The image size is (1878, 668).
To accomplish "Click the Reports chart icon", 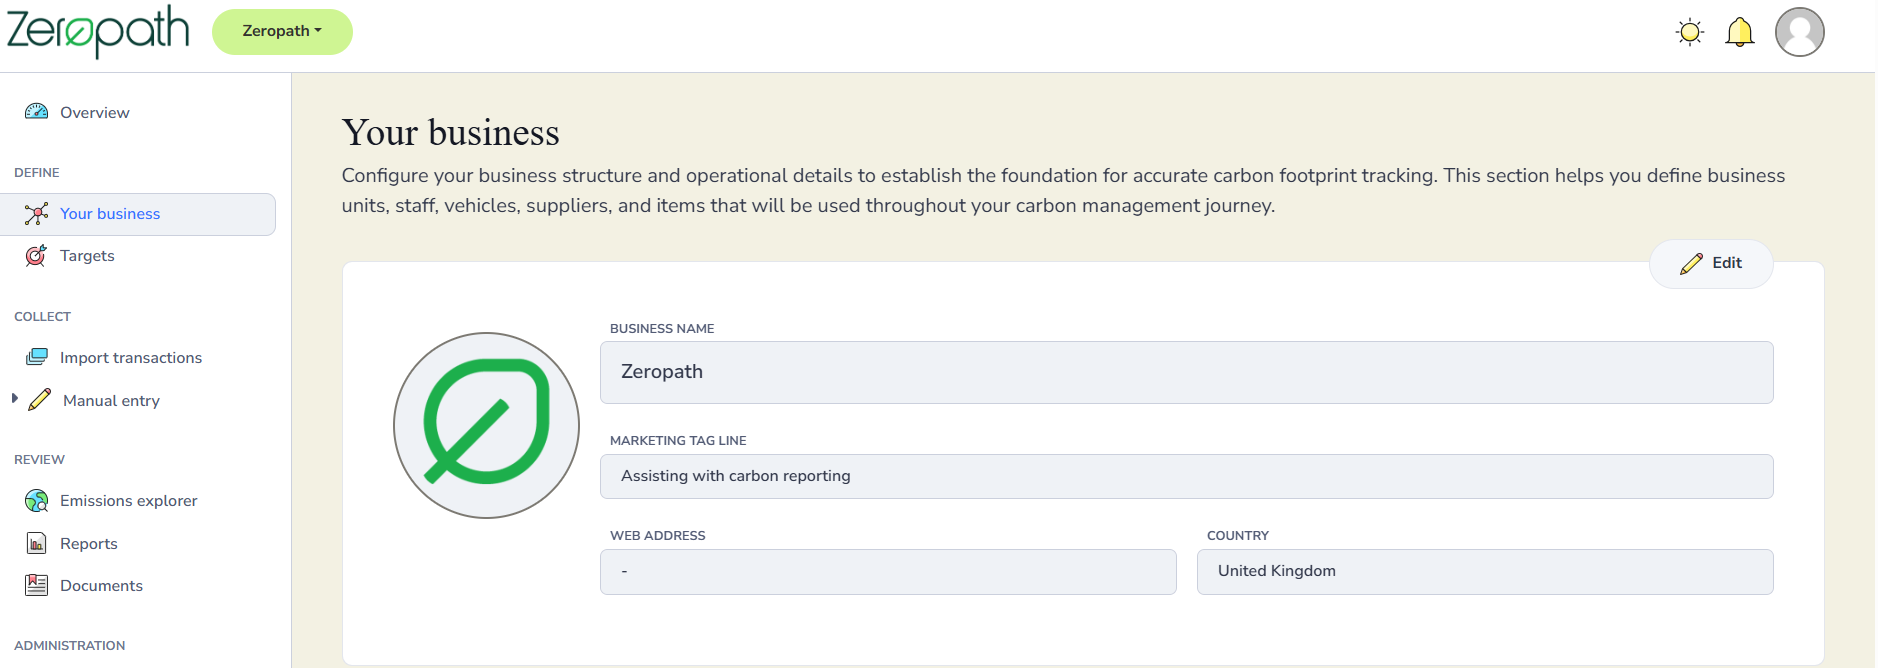I will click(37, 543).
